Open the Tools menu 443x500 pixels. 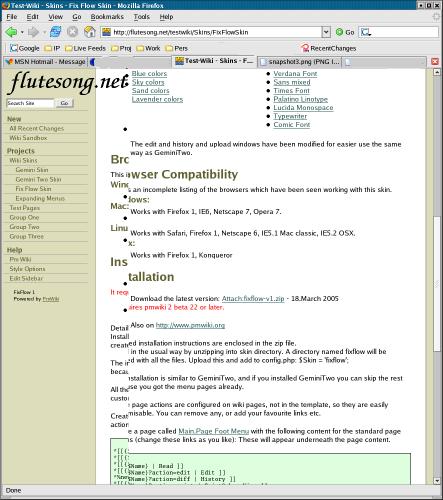coord(142,17)
